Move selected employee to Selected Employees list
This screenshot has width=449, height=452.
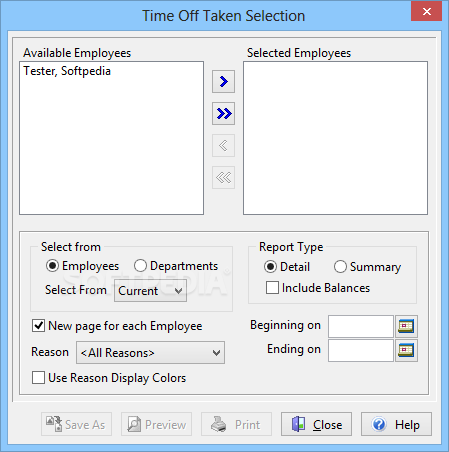click(x=223, y=81)
